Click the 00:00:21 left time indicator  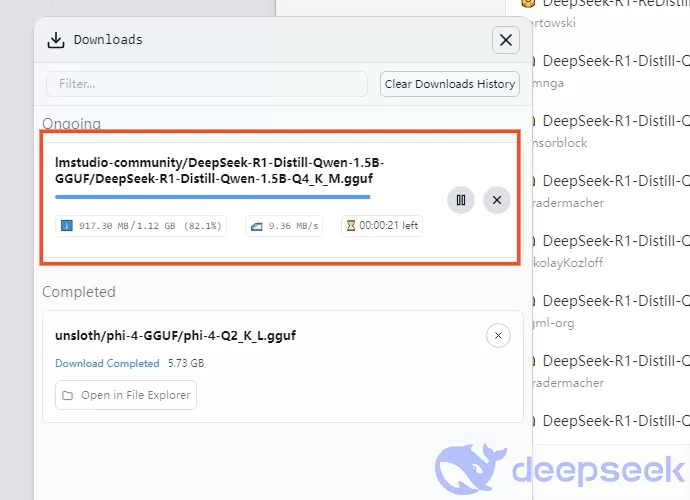pos(382,226)
